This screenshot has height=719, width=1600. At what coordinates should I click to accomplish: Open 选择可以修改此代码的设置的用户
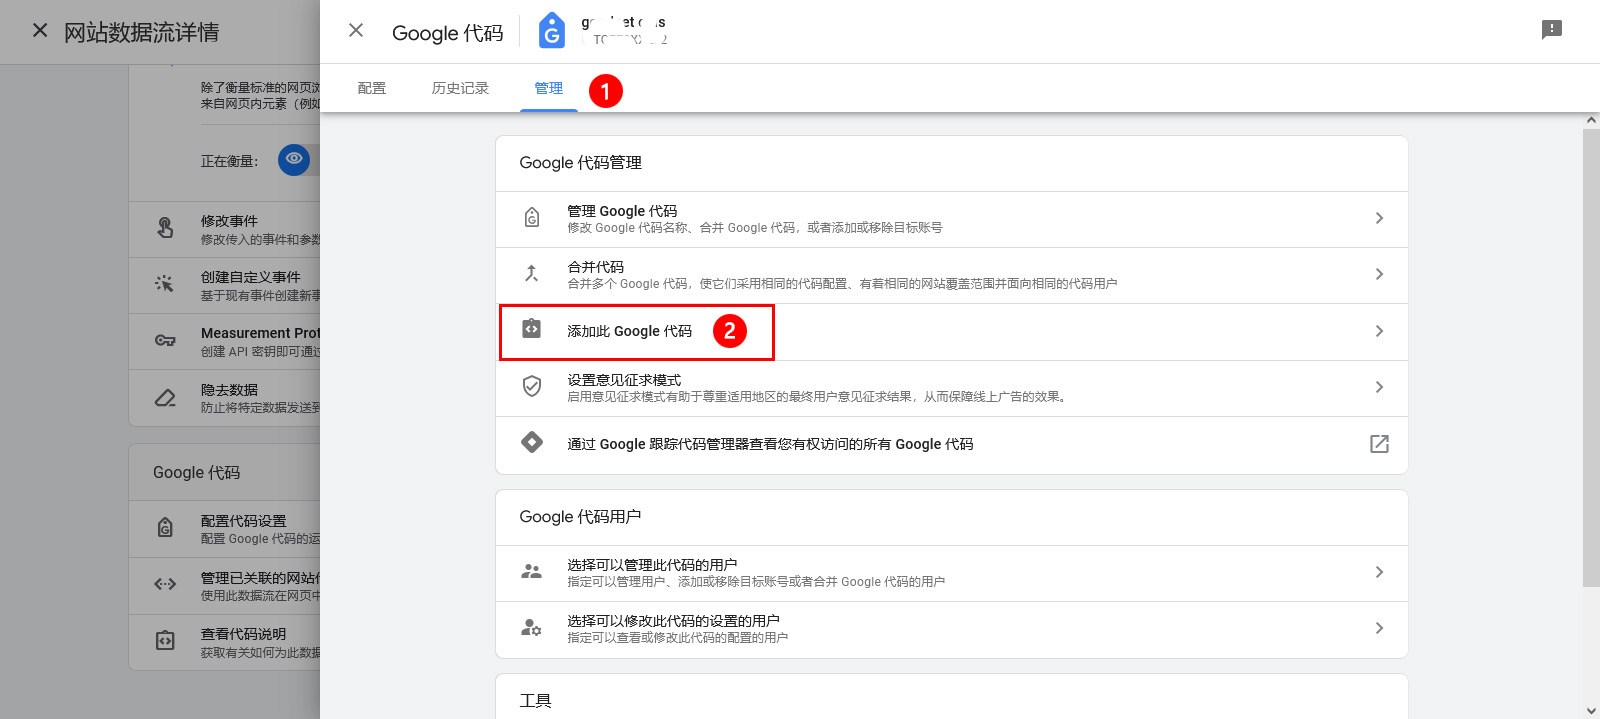[952, 629]
